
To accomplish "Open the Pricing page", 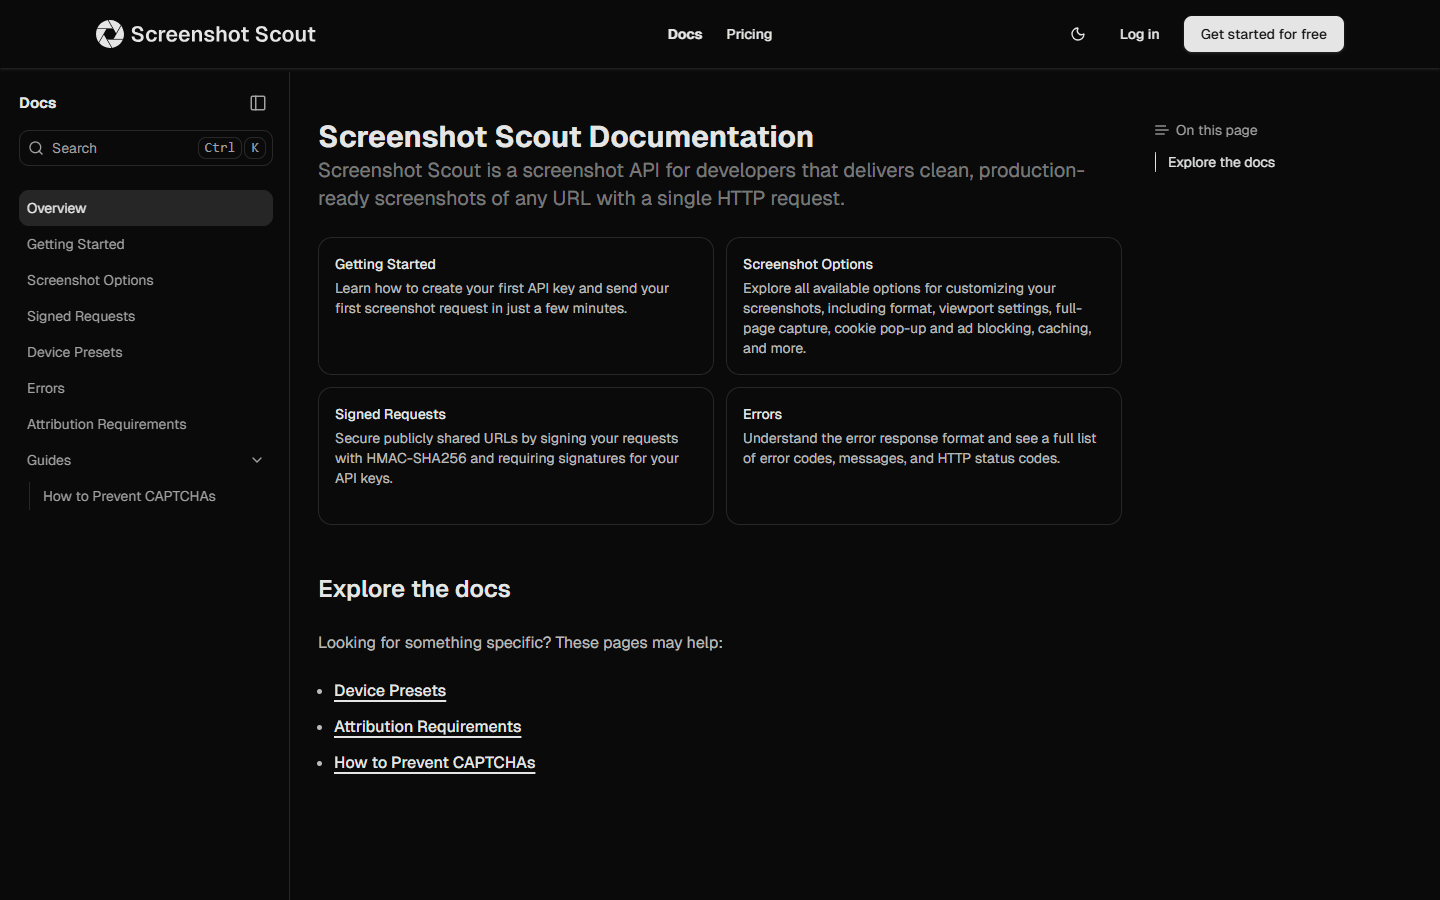I will point(749,33).
